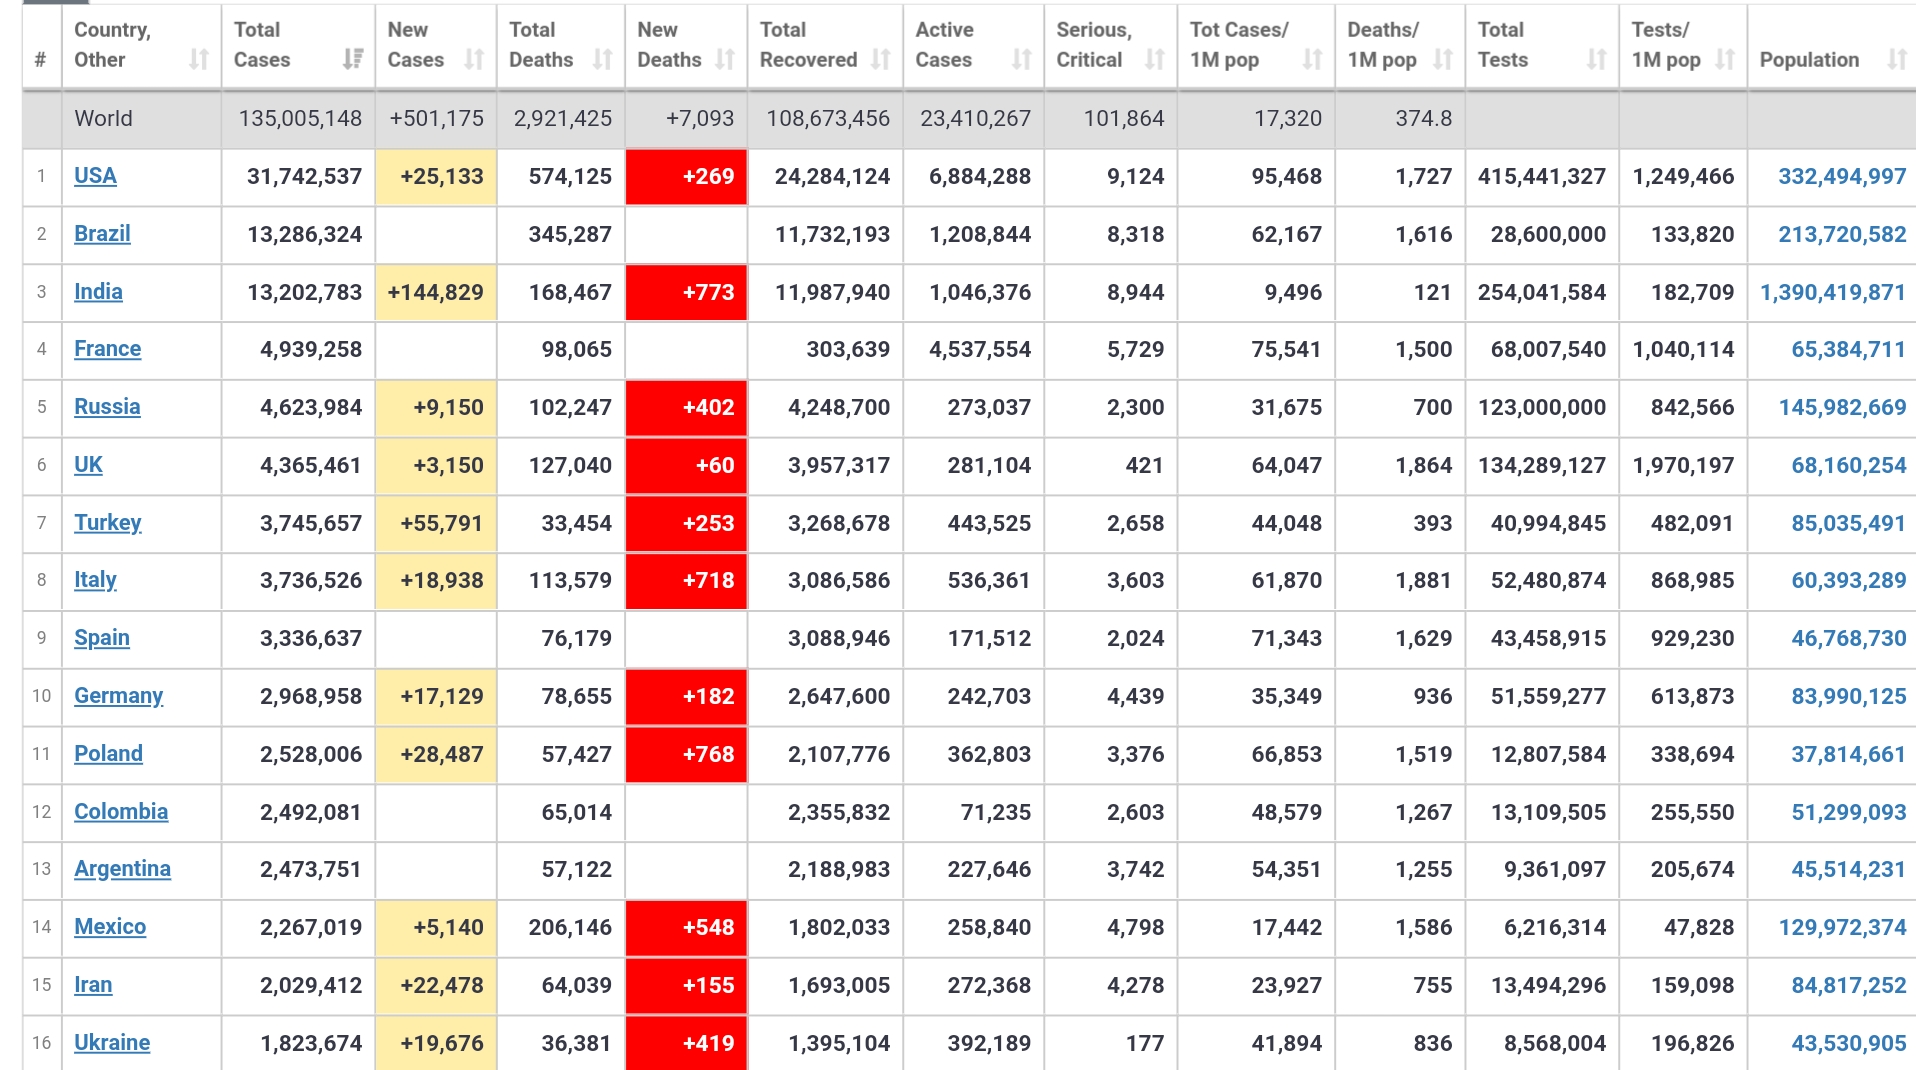Click Turkey population 85,035,491
Screen dimensions: 1916x1070
[x=1849, y=523]
